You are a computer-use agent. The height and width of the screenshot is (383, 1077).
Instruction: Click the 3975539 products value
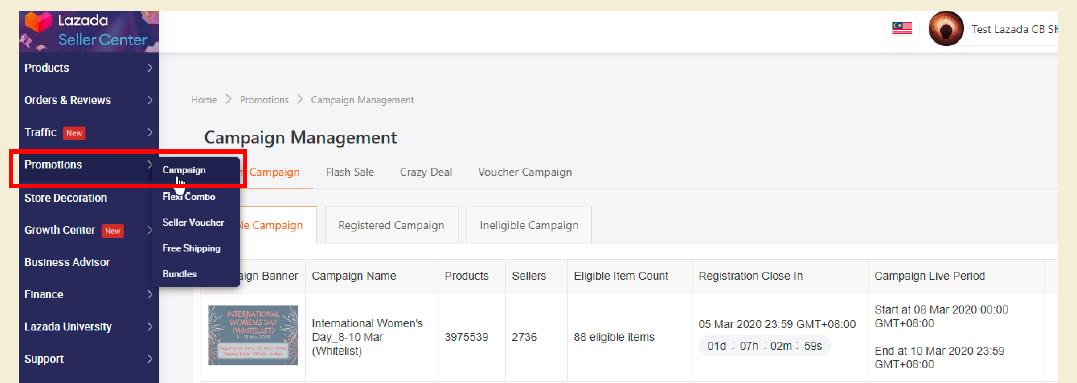point(466,337)
